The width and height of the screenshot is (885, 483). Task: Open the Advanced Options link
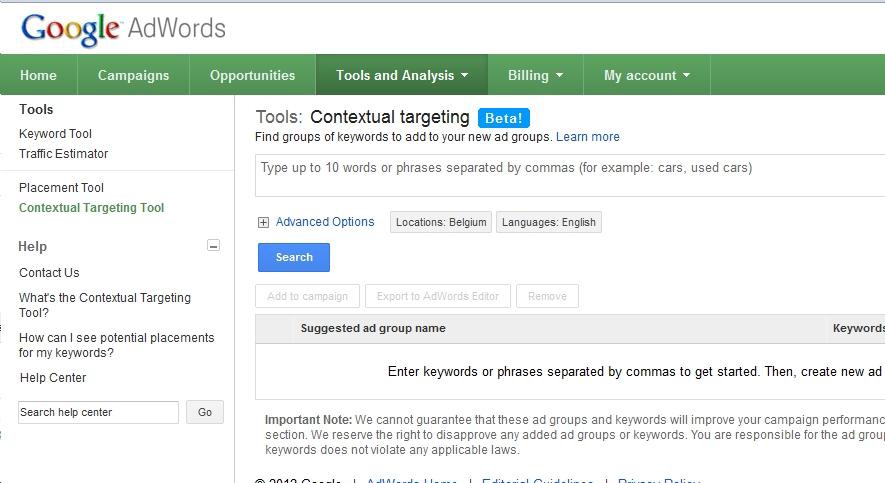[x=325, y=222]
